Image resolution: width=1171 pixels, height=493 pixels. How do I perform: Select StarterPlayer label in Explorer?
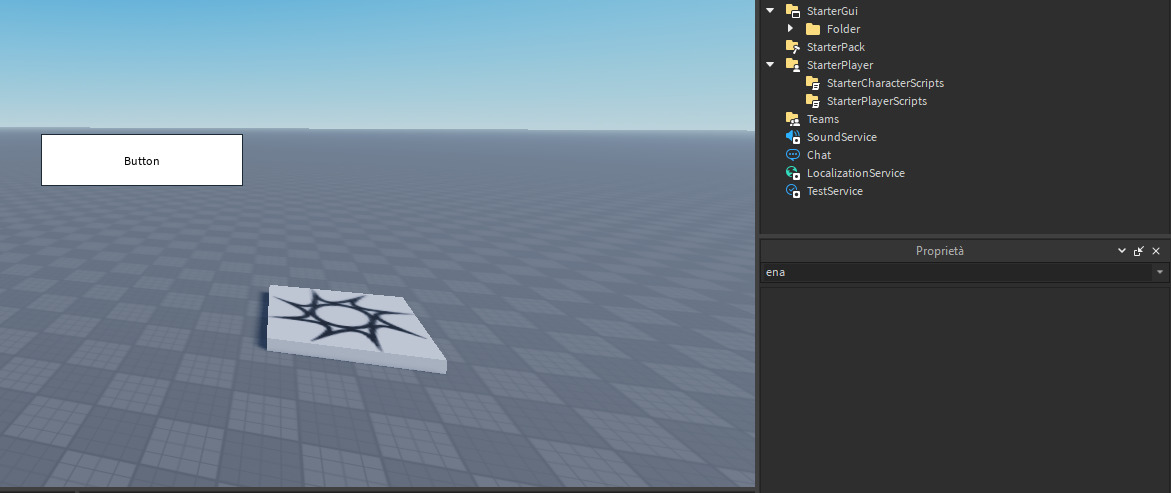839,65
